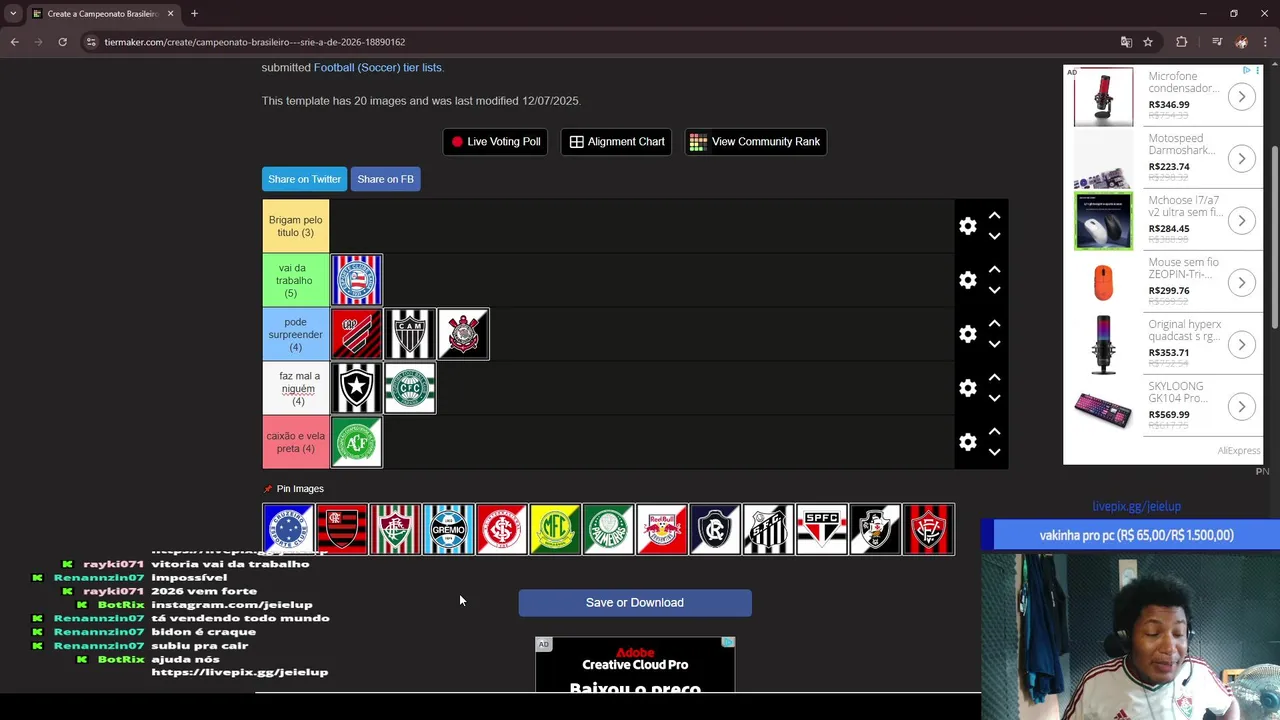Move 'Brigam pelo titulo' tier down arrow

(x=994, y=237)
